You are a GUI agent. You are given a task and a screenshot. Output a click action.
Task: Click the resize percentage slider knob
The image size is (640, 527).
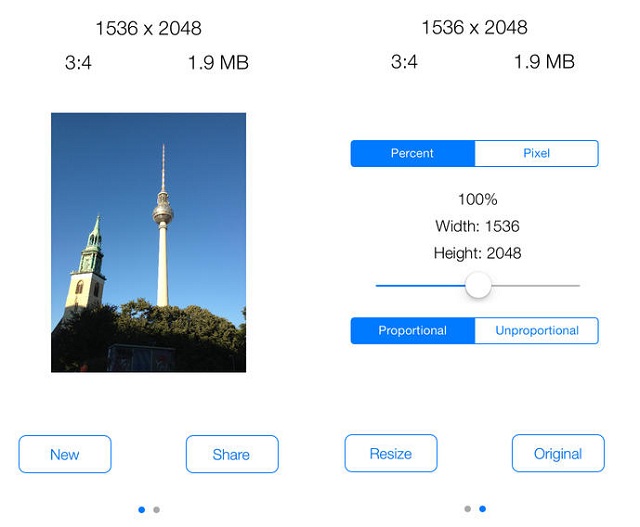point(478,285)
